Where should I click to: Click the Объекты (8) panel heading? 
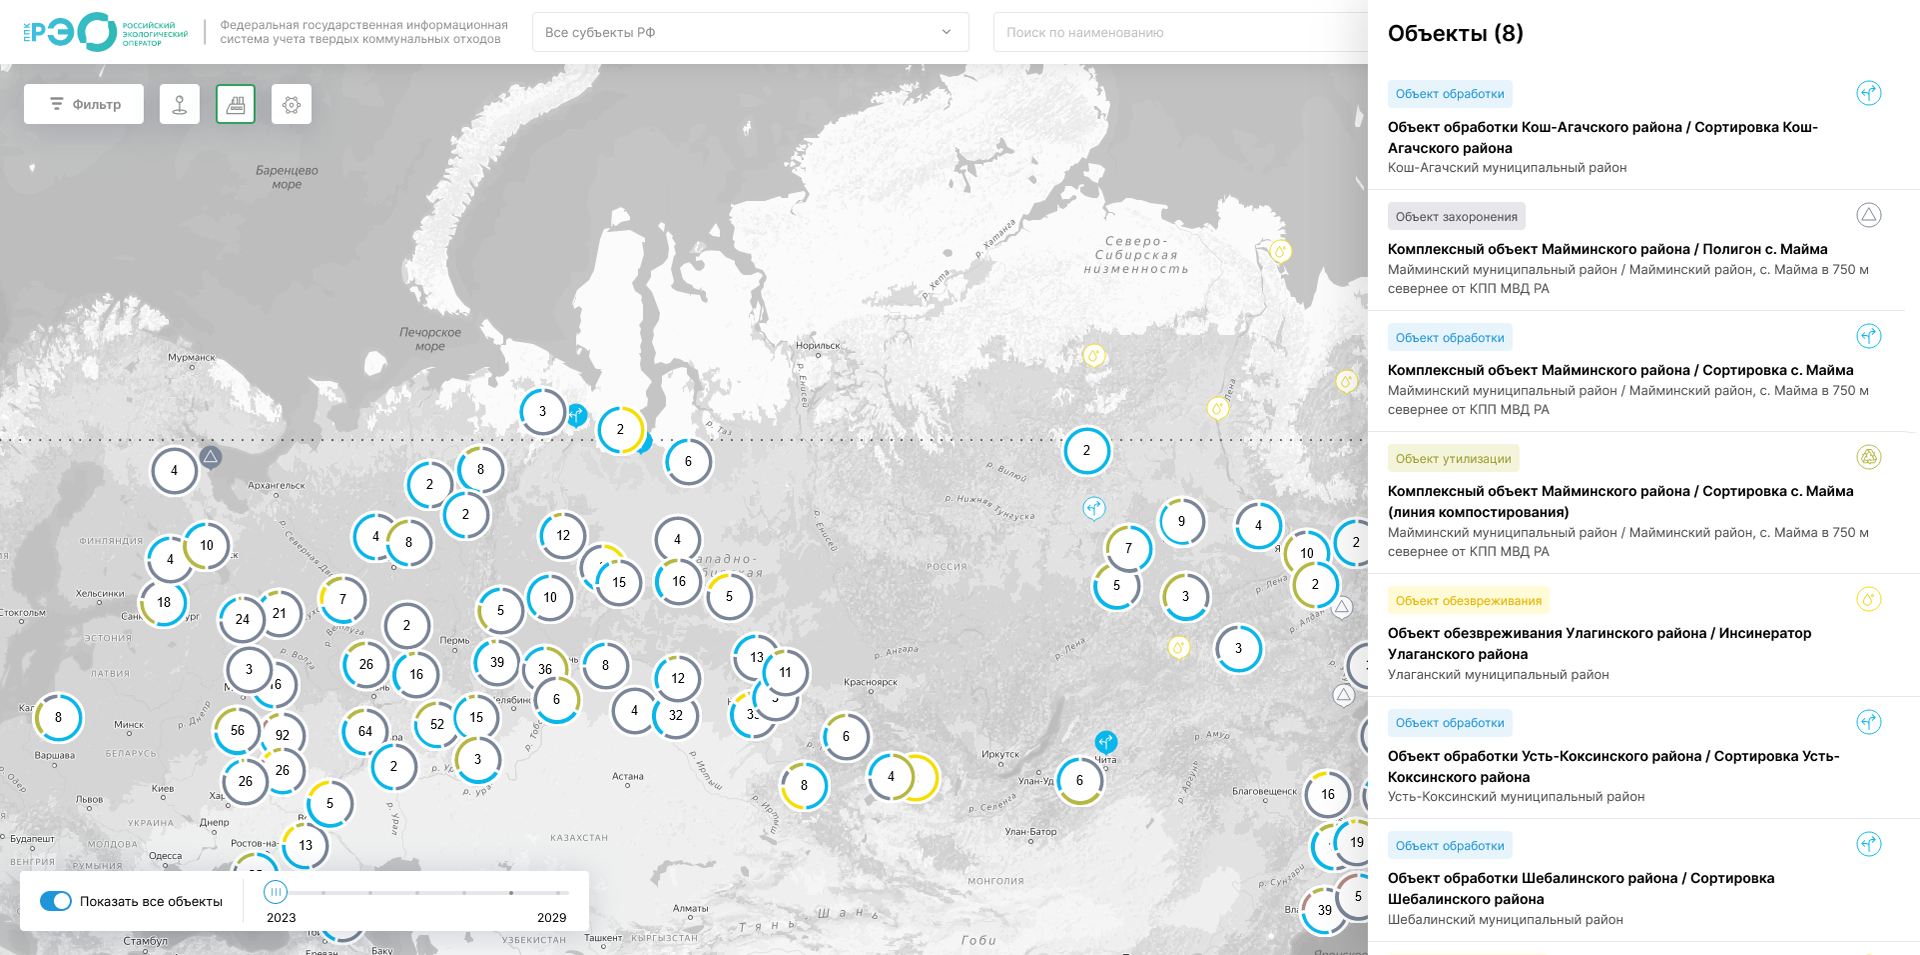(x=1455, y=33)
